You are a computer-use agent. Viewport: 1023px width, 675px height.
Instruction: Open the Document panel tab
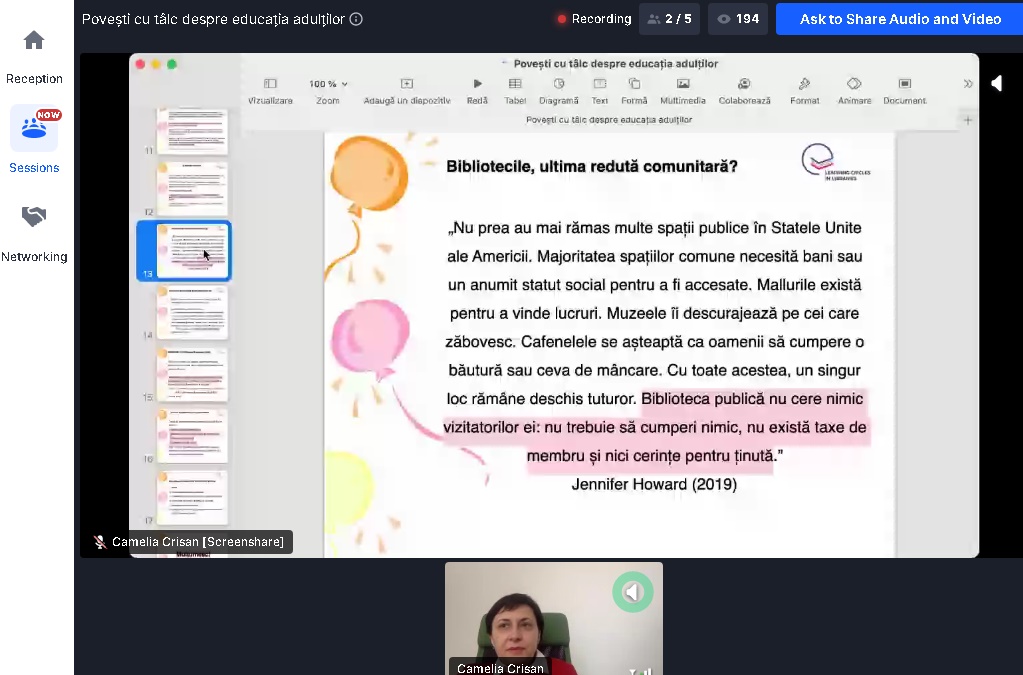coord(904,85)
